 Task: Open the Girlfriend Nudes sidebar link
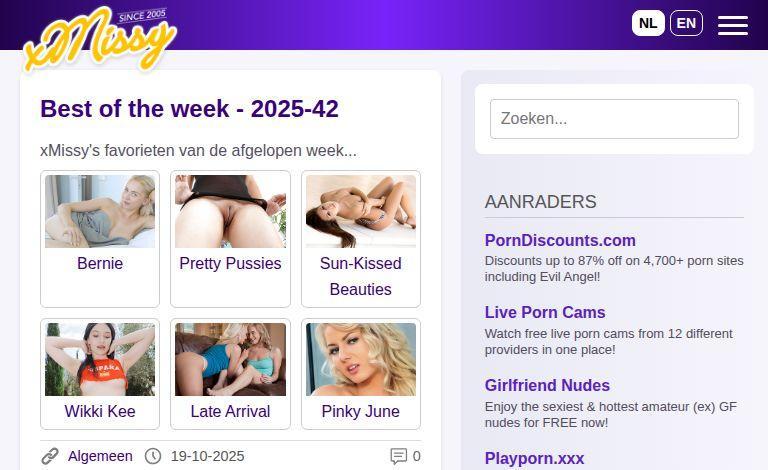[x=547, y=385]
